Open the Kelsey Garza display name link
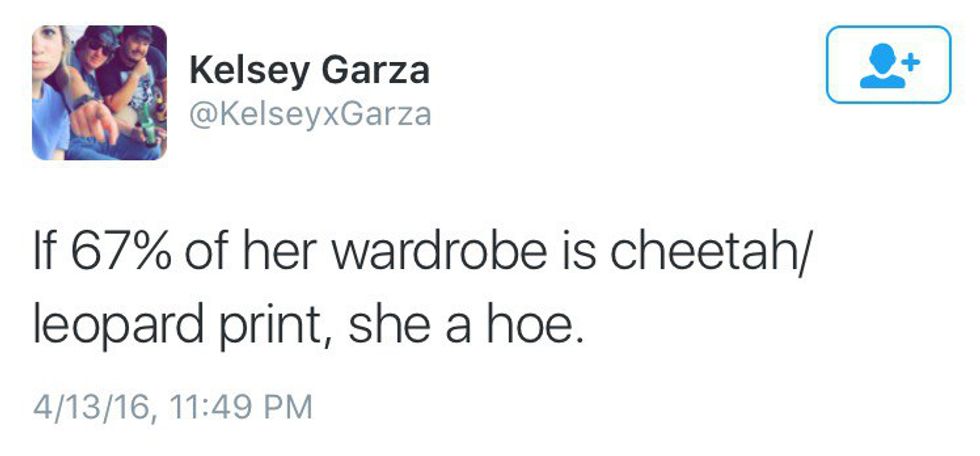This screenshot has width=980, height=456. click(309, 70)
